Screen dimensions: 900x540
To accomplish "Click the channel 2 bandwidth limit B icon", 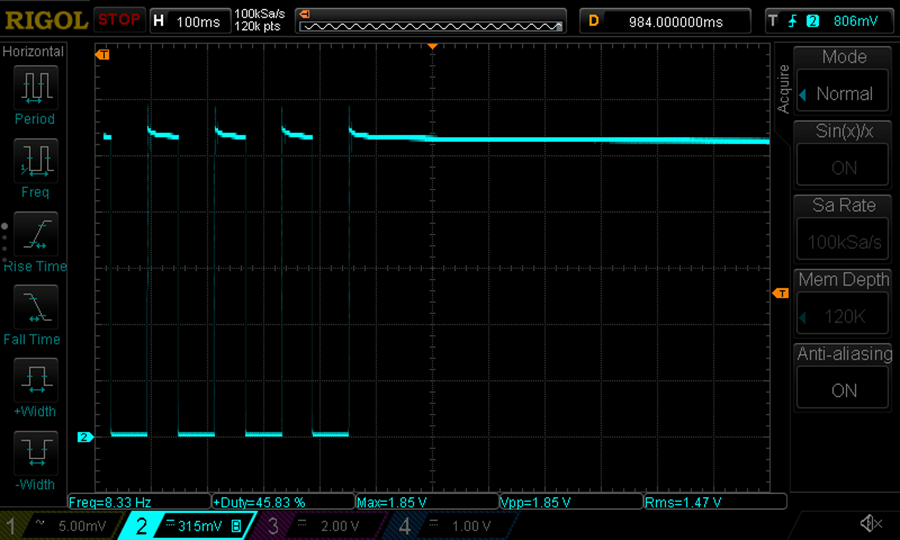I will point(236,526).
